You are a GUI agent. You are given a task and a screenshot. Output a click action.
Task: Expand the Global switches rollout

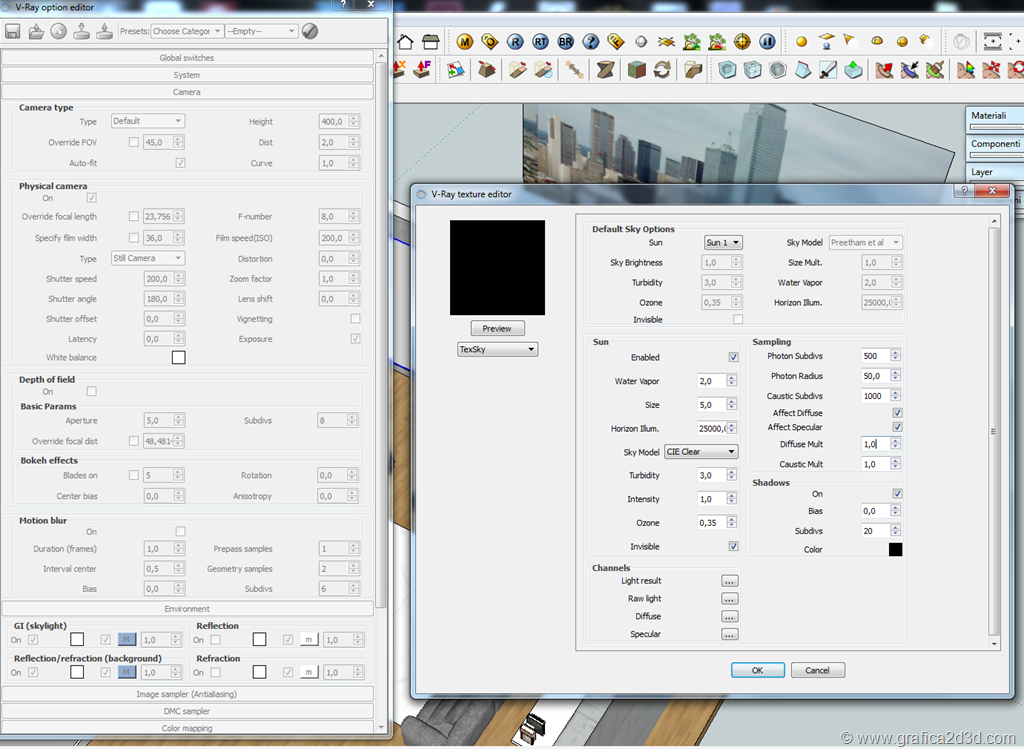pos(187,58)
